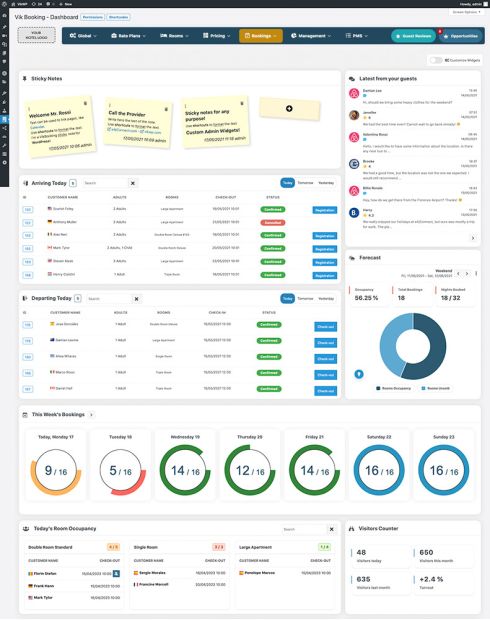490x620 pixels.
Task: Select Tomorrow tab in Departing Today
Action: [x=305, y=299]
